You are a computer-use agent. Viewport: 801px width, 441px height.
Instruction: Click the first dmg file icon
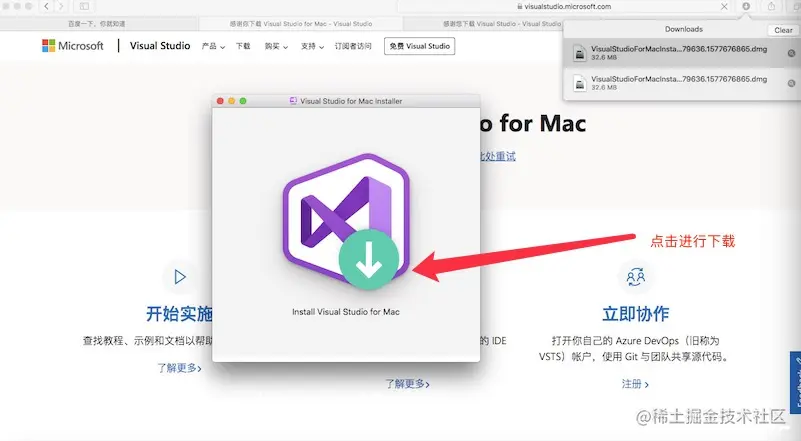coord(579,53)
